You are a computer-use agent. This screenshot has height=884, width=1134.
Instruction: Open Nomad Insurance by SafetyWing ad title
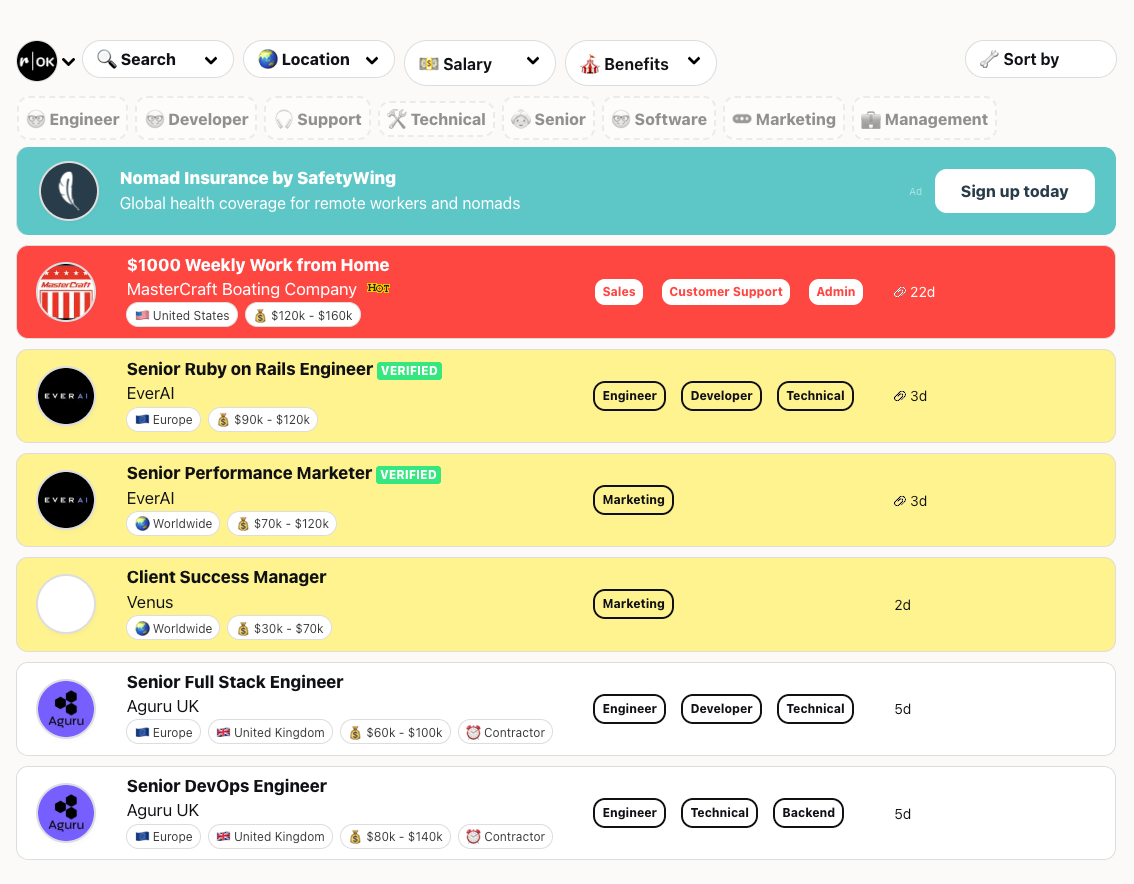point(257,178)
